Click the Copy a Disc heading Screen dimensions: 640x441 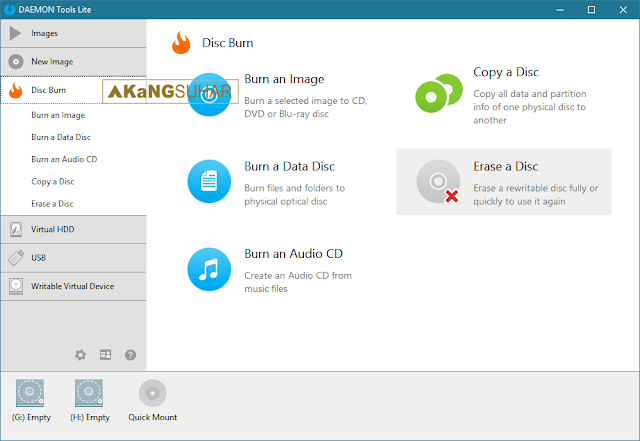tap(506, 72)
